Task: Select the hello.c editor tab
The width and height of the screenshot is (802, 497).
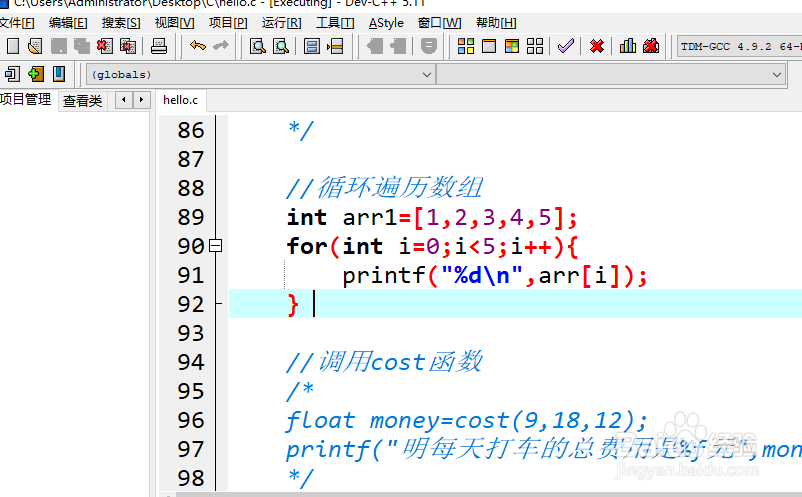Action: tap(181, 100)
